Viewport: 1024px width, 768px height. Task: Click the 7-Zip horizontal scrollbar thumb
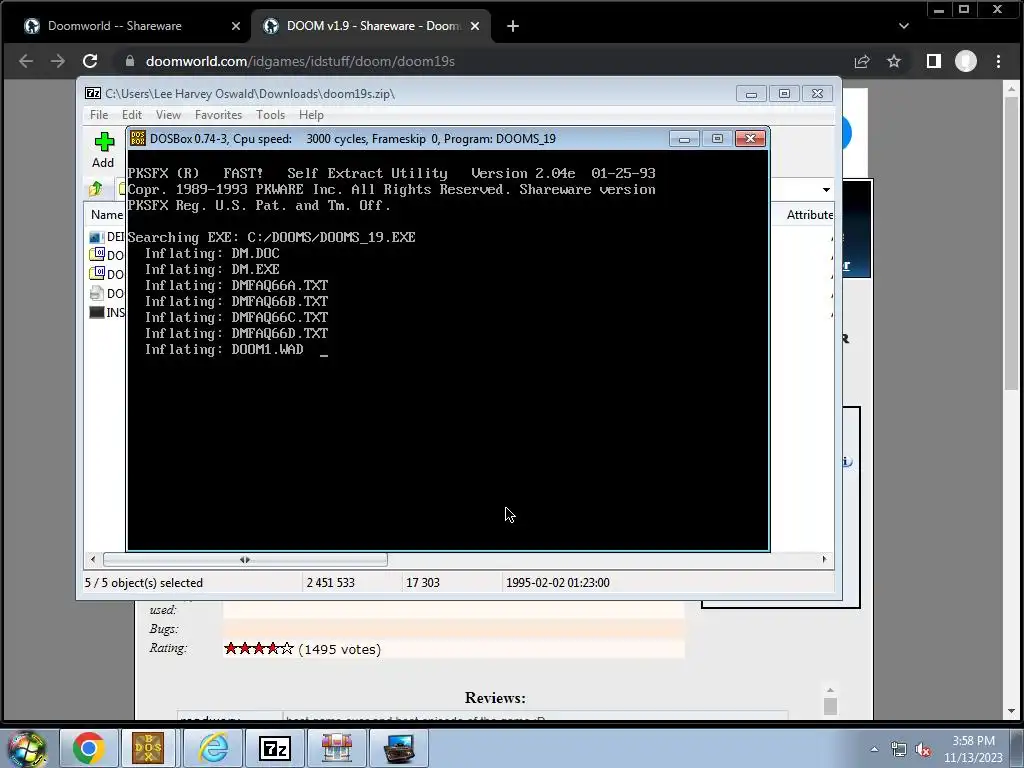tap(245, 559)
